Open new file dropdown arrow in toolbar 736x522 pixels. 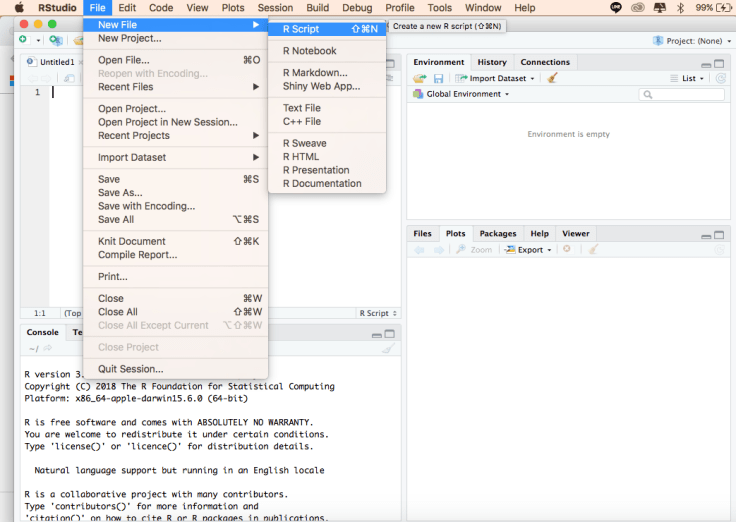[x=38, y=40]
